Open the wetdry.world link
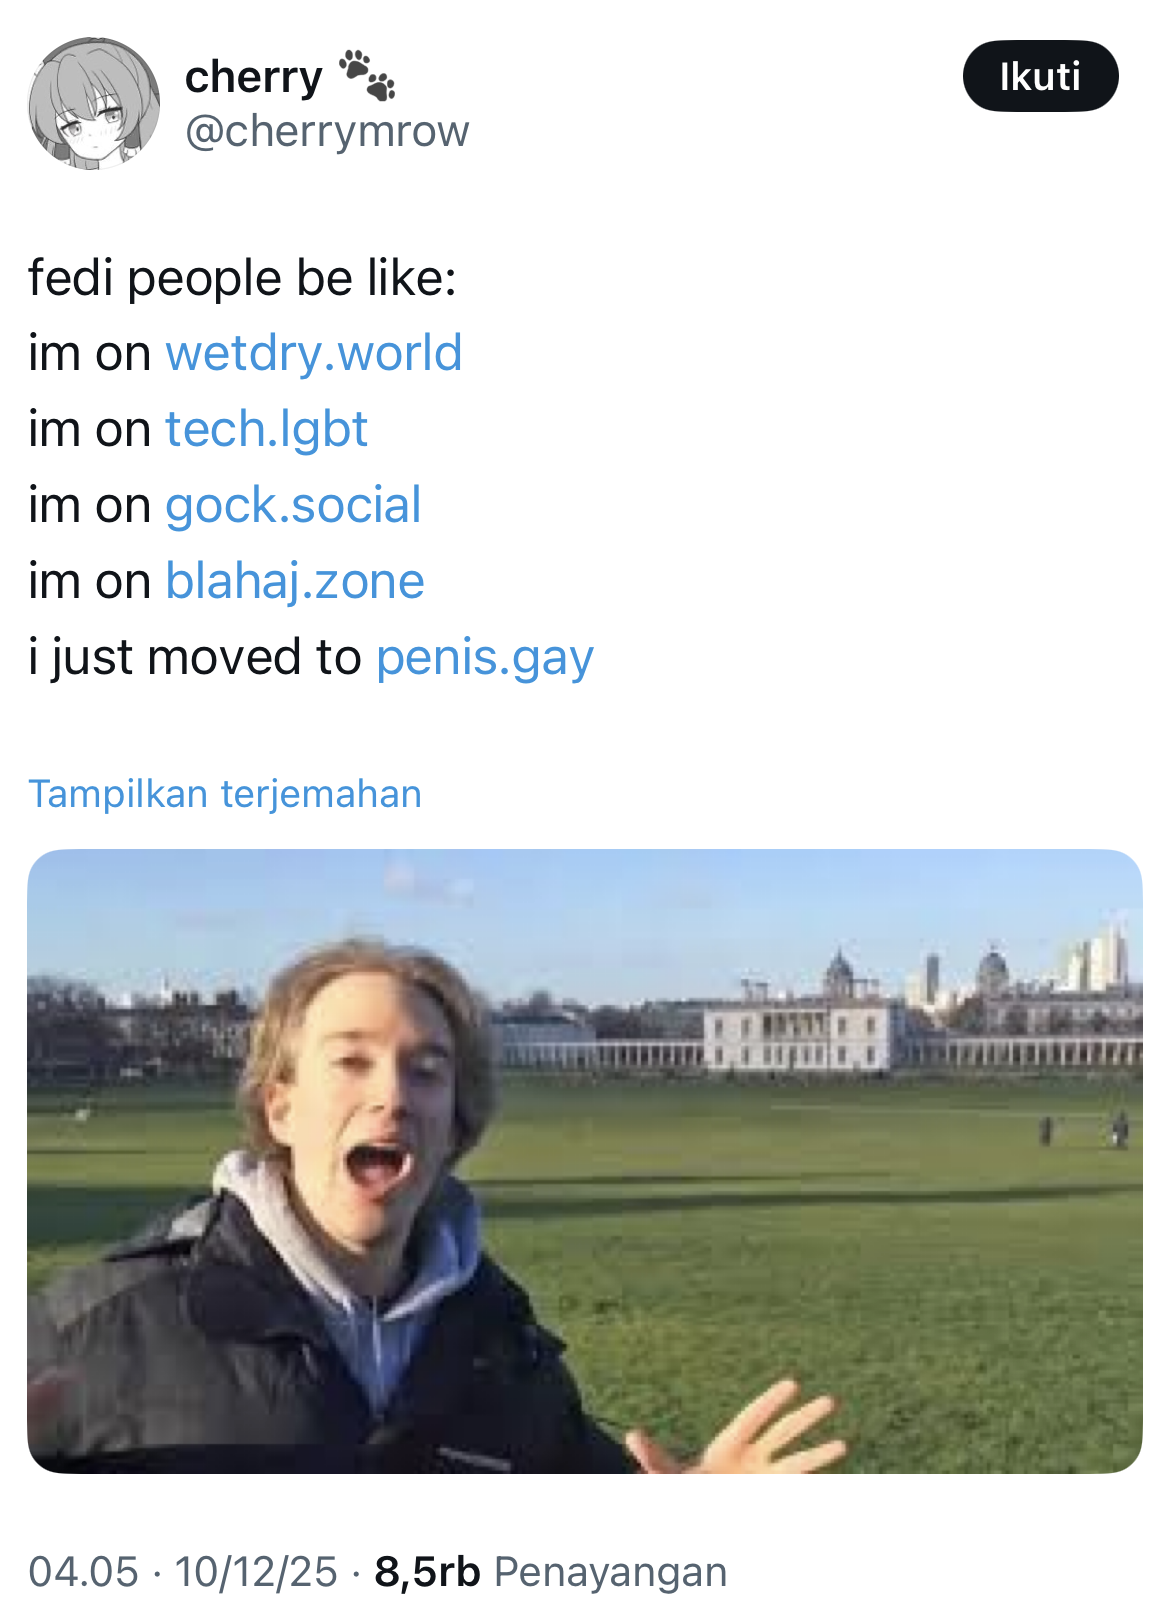The image size is (1170, 1622). [x=313, y=353]
